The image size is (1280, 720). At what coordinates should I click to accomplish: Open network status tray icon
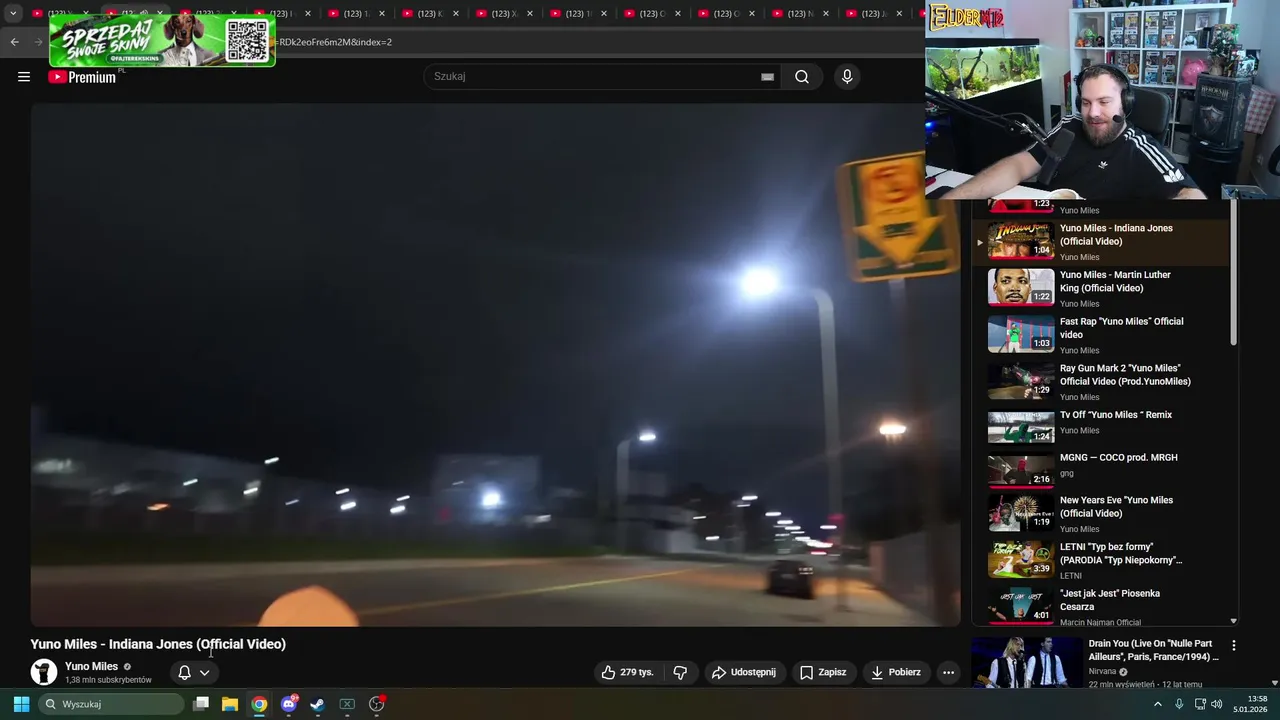click(x=1199, y=704)
